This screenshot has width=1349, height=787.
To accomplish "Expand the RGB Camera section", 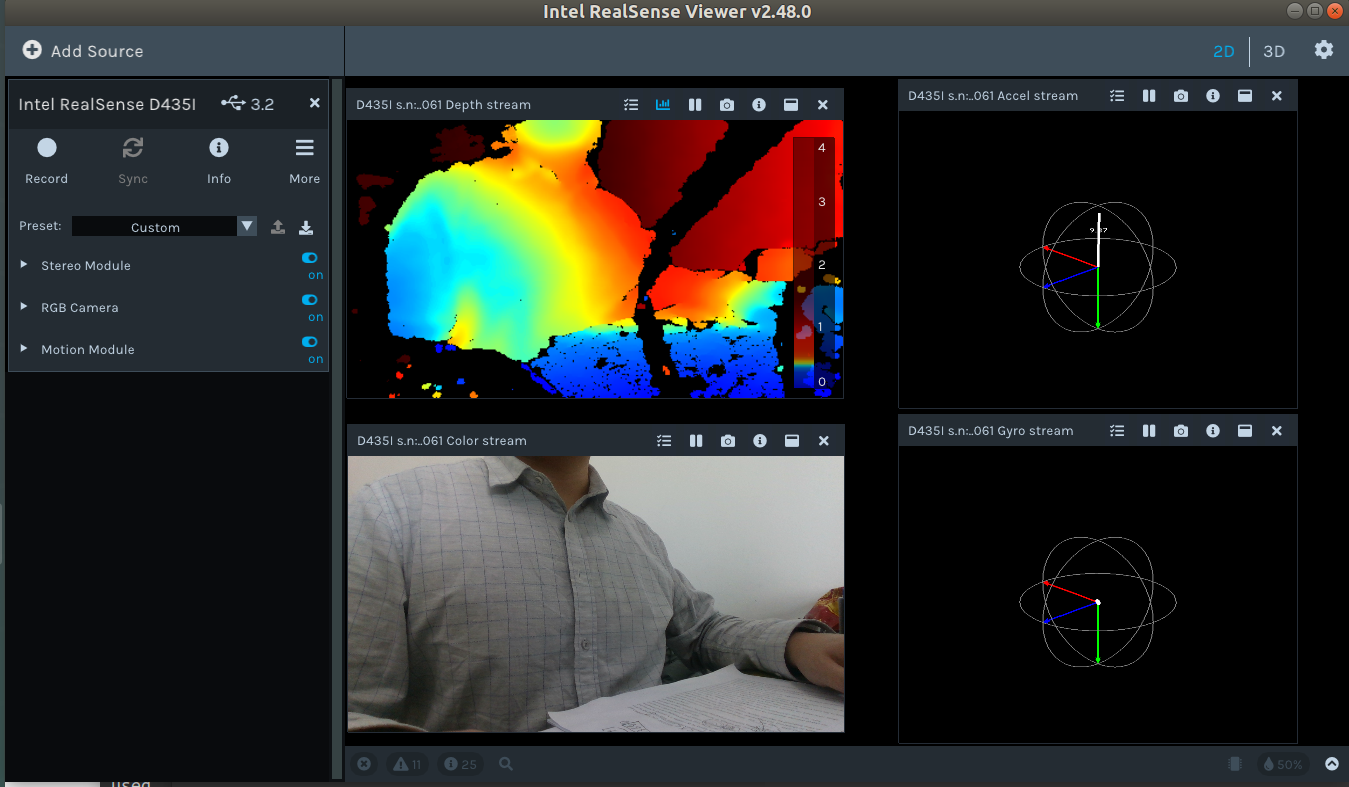I will 24,307.
